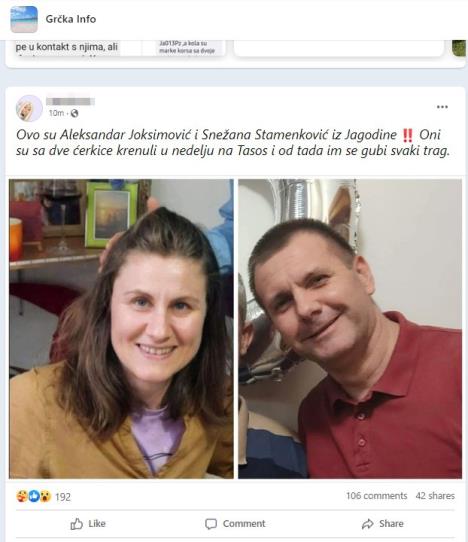468x542 pixels.
Task: Open the 10m post timestamp
Action: [56, 113]
